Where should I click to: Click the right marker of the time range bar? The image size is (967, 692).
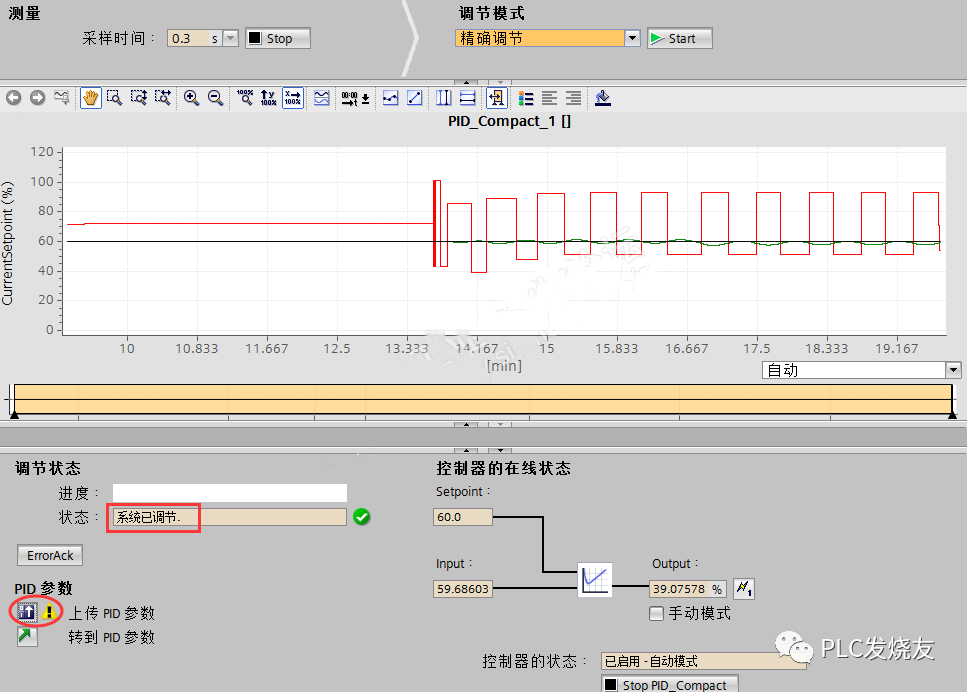[952, 415]
